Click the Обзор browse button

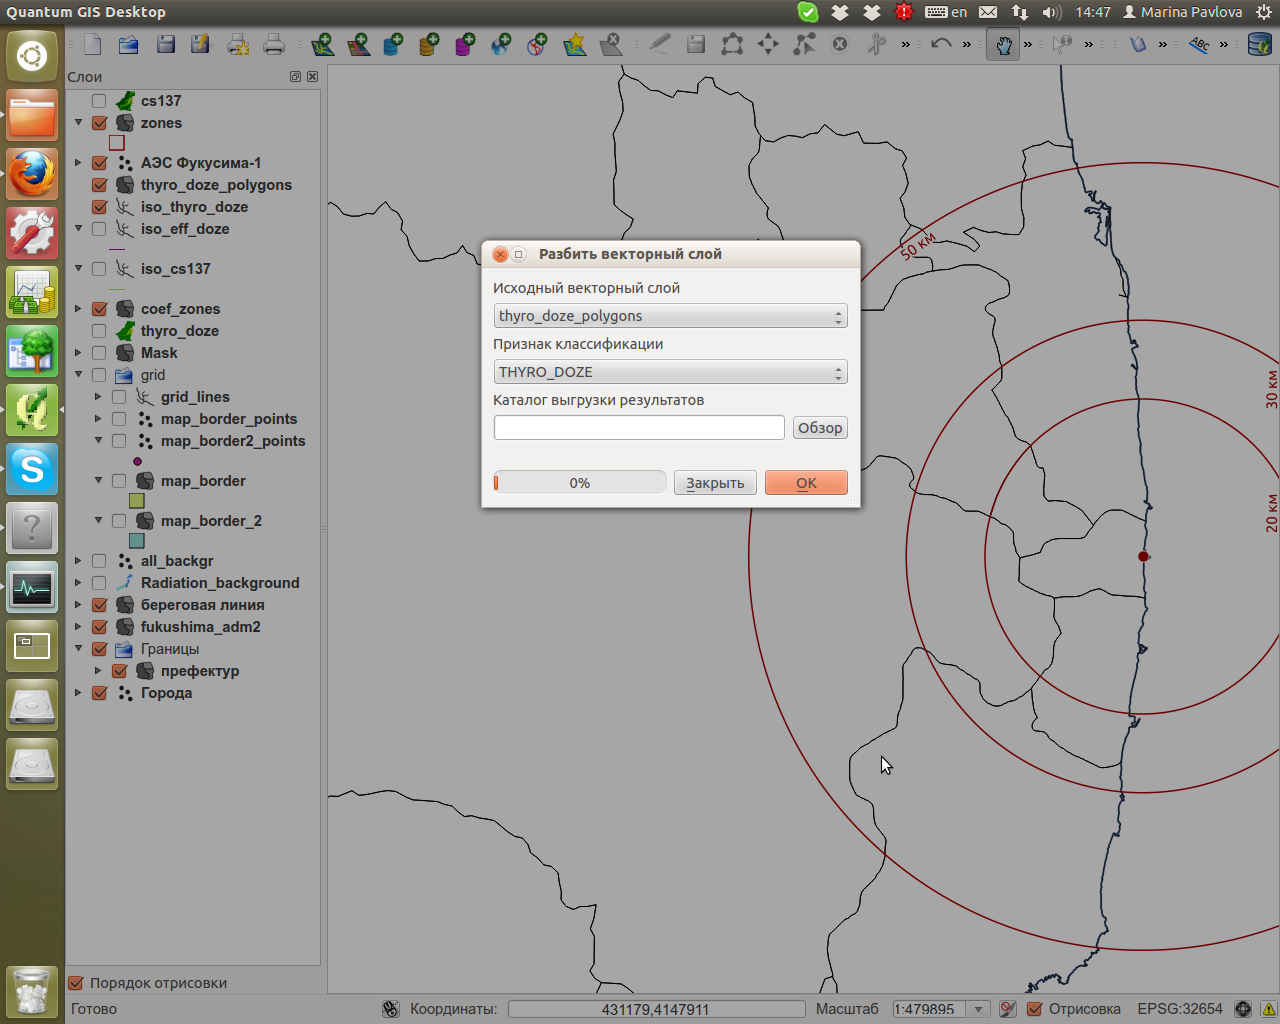[x=820, y=428]
